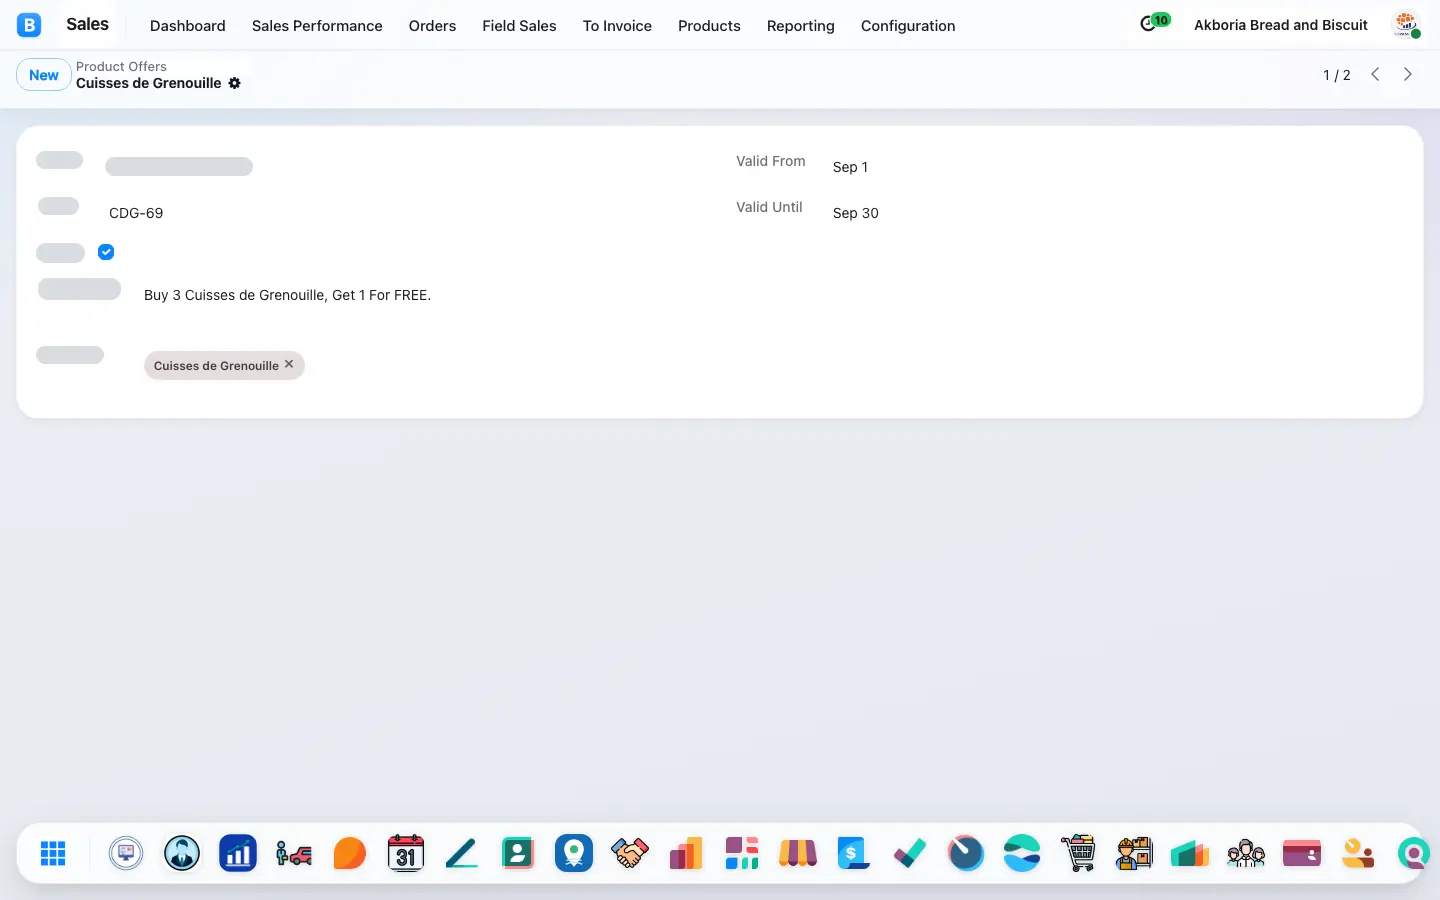Launch the handshake CRM app icon
This screenshot has height=900, width=1440.
[x=630, y=853]
